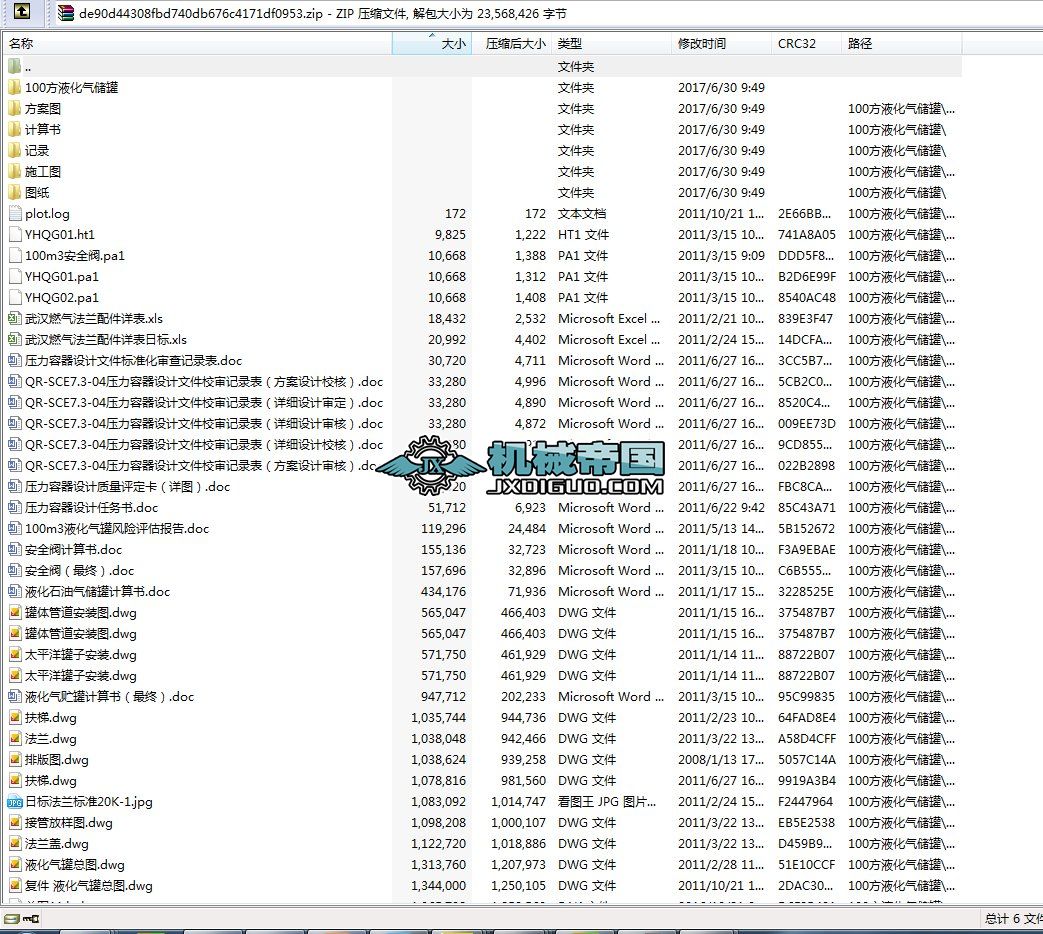1043x934 pixels.
Task: Select the 方案图 folder icon
Action: (x=15, y=108)
